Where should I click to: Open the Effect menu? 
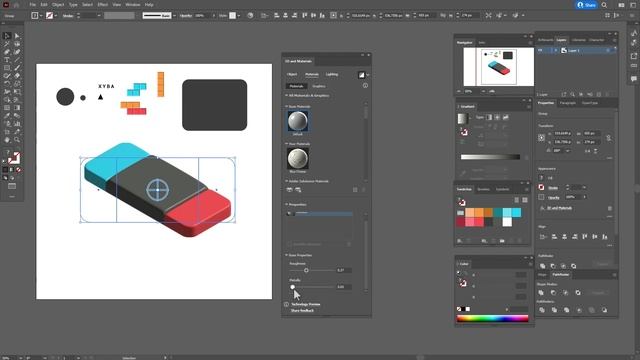click(102, 5)
